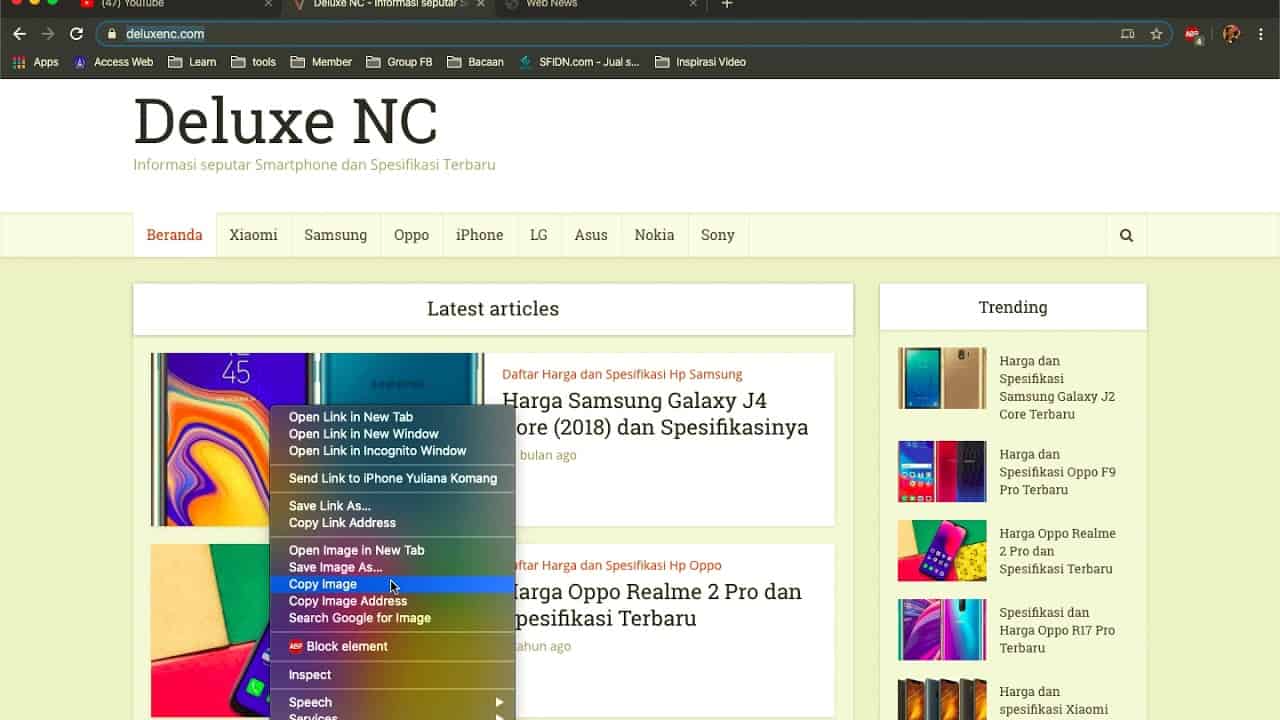Select Block element in context menu
The height and width of the screenshot is (720, 1280).
coord(392,646)
